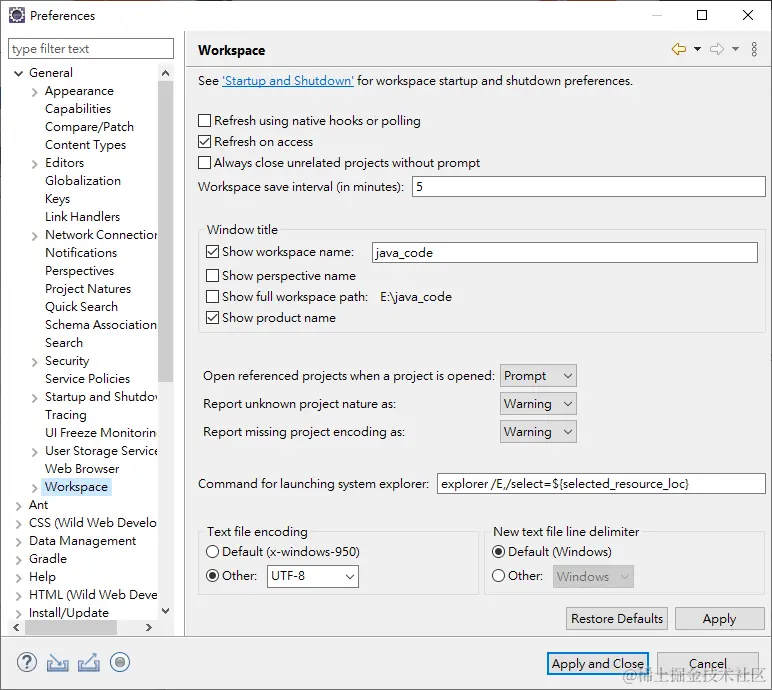Select Other line delimiter radio button

[498, 576]
